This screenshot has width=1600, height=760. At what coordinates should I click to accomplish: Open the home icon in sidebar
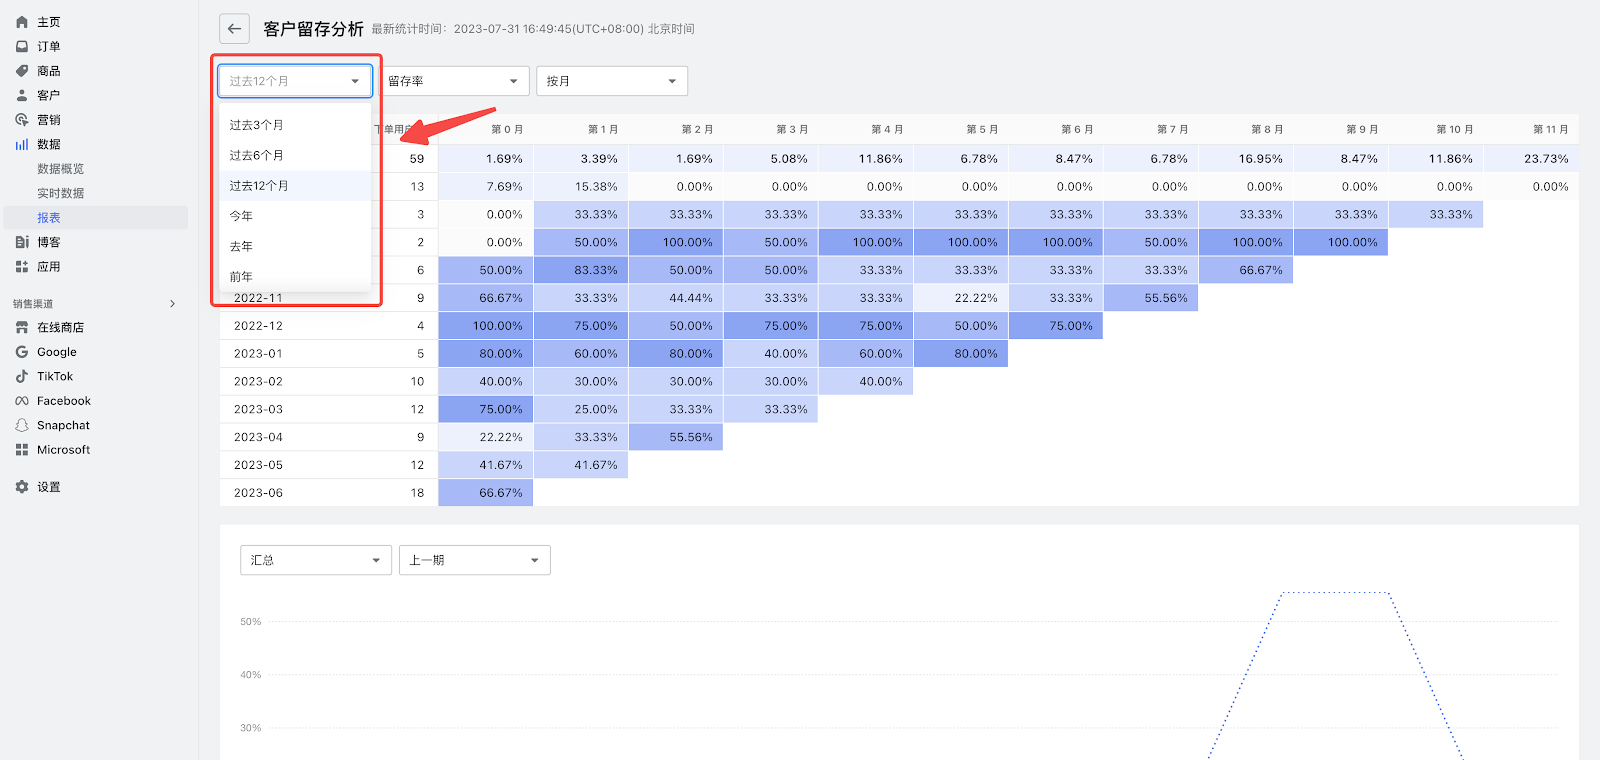point(22,22)
